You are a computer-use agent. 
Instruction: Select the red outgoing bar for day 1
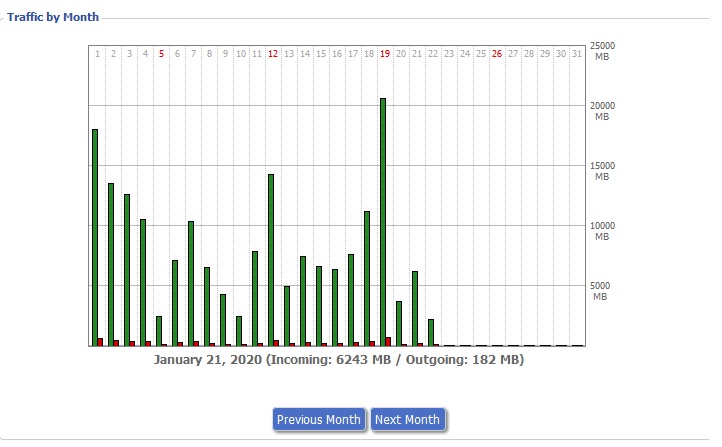pyautogui.click(x=100, y=342)
